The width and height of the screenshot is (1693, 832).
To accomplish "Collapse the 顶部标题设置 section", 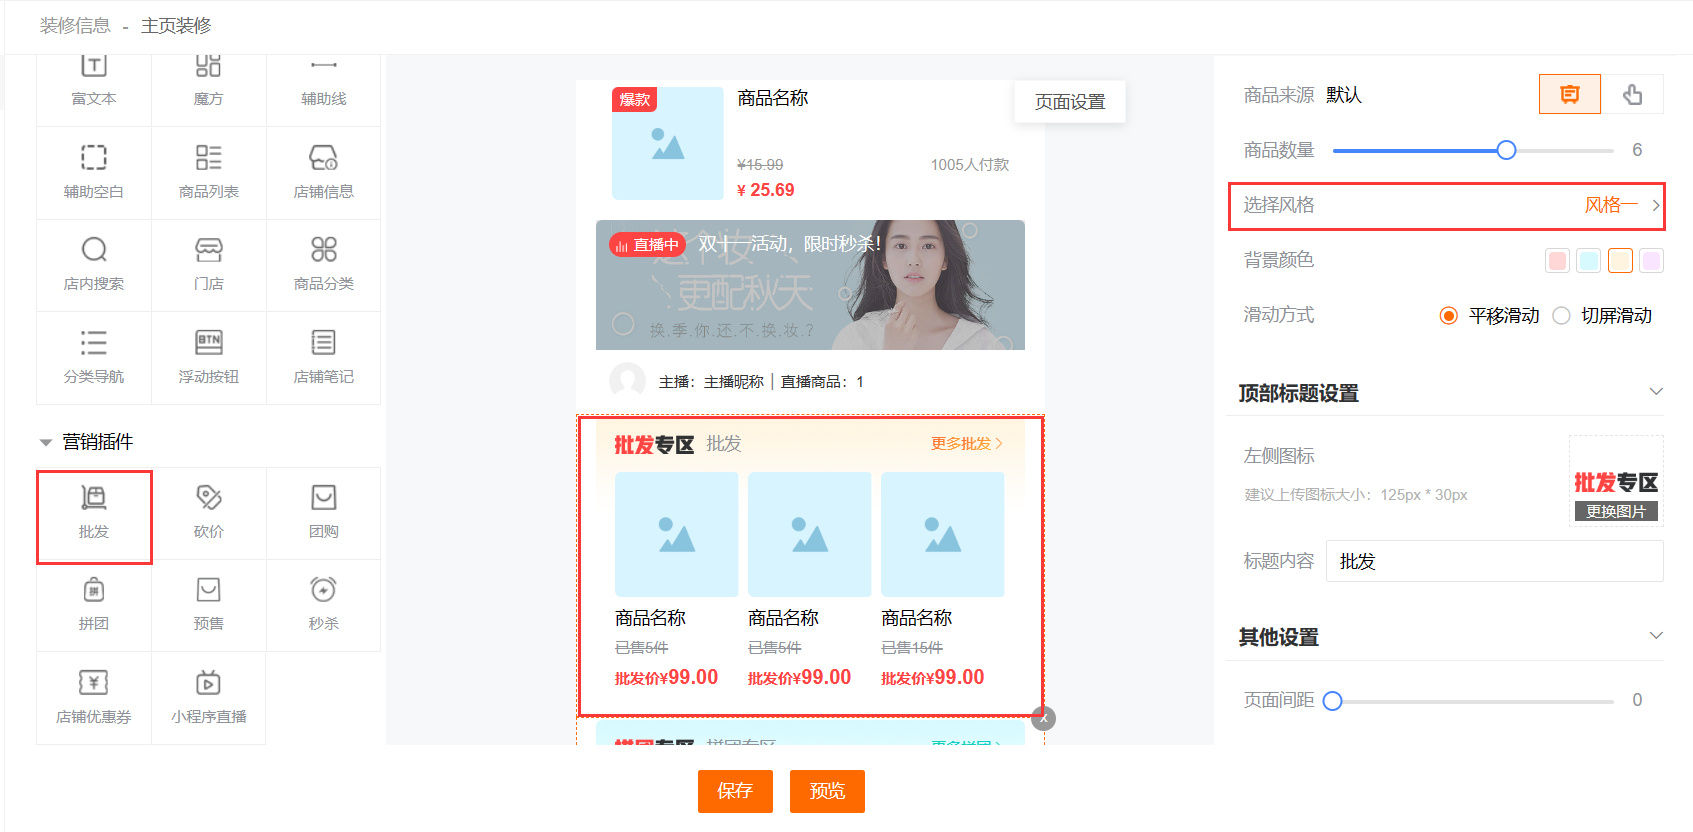I will (1655, 392).
